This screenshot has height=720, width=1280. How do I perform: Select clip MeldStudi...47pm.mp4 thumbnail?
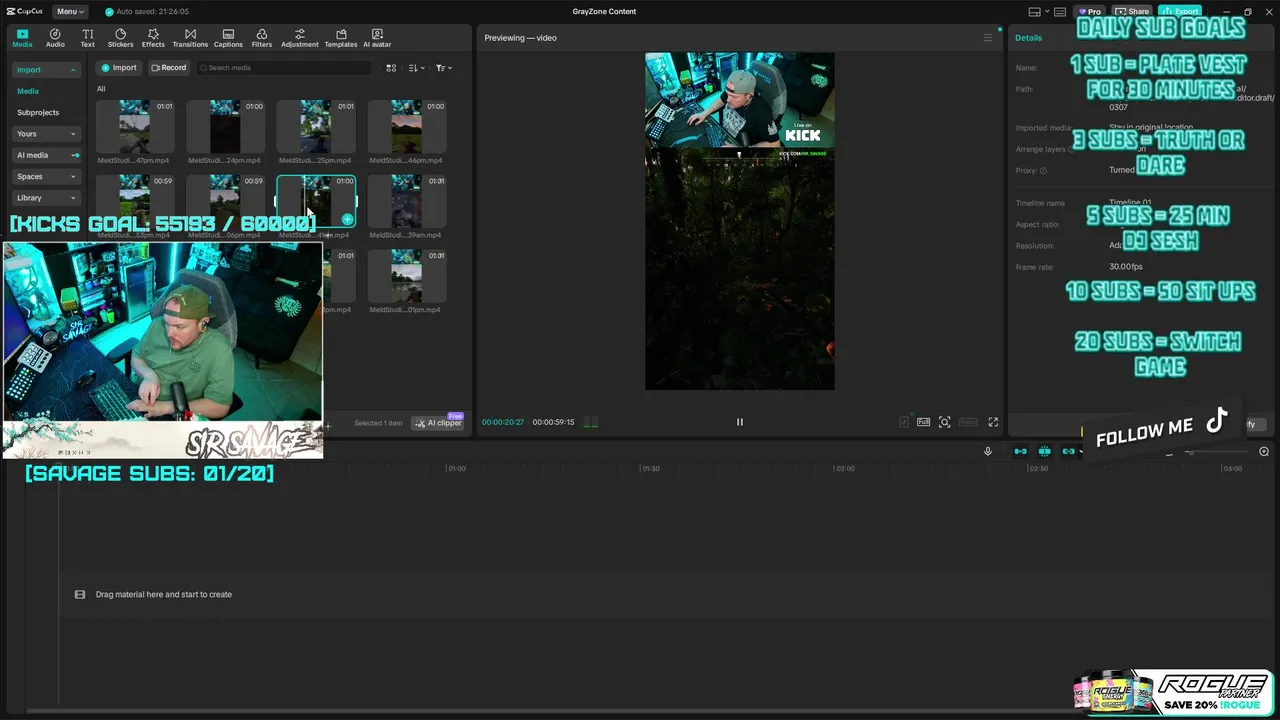tap(135, 126)
